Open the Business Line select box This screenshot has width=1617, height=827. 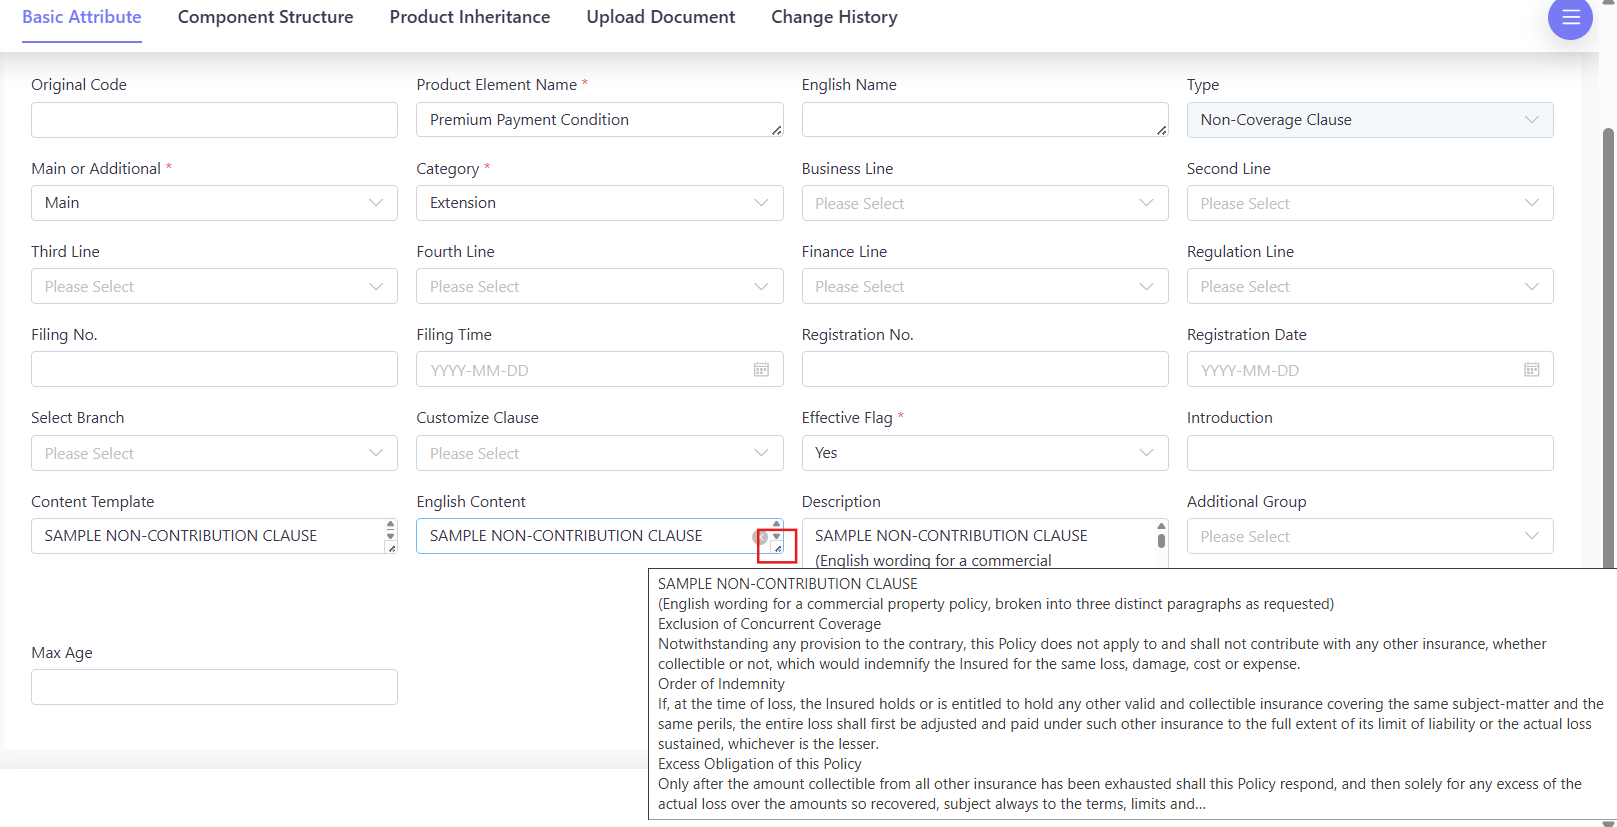pyautogui.click(x=984, y=203)
